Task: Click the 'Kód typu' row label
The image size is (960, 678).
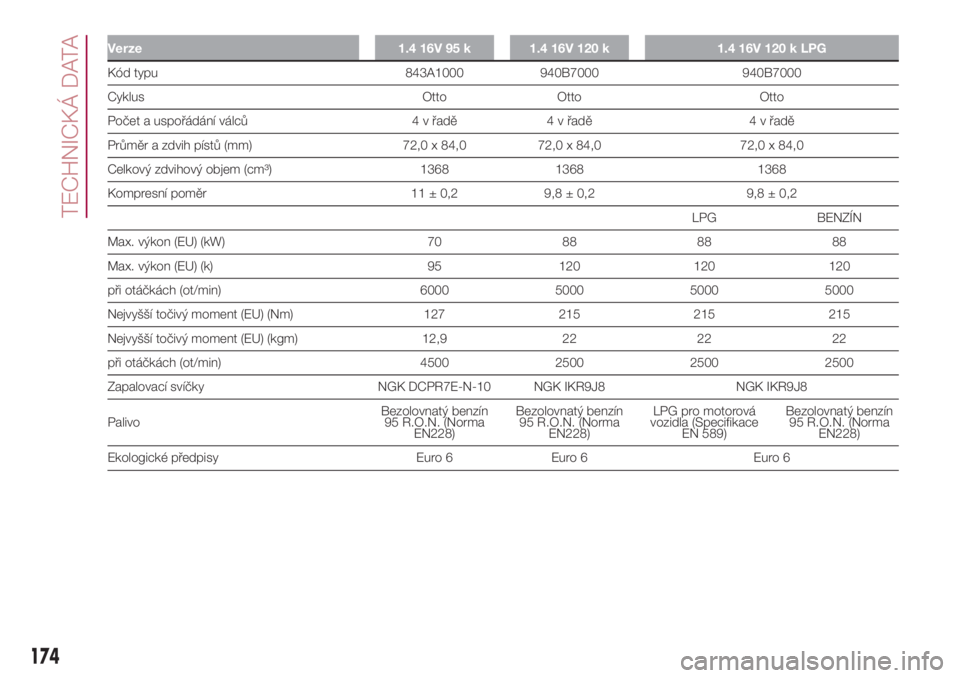Action: point(132,73)
